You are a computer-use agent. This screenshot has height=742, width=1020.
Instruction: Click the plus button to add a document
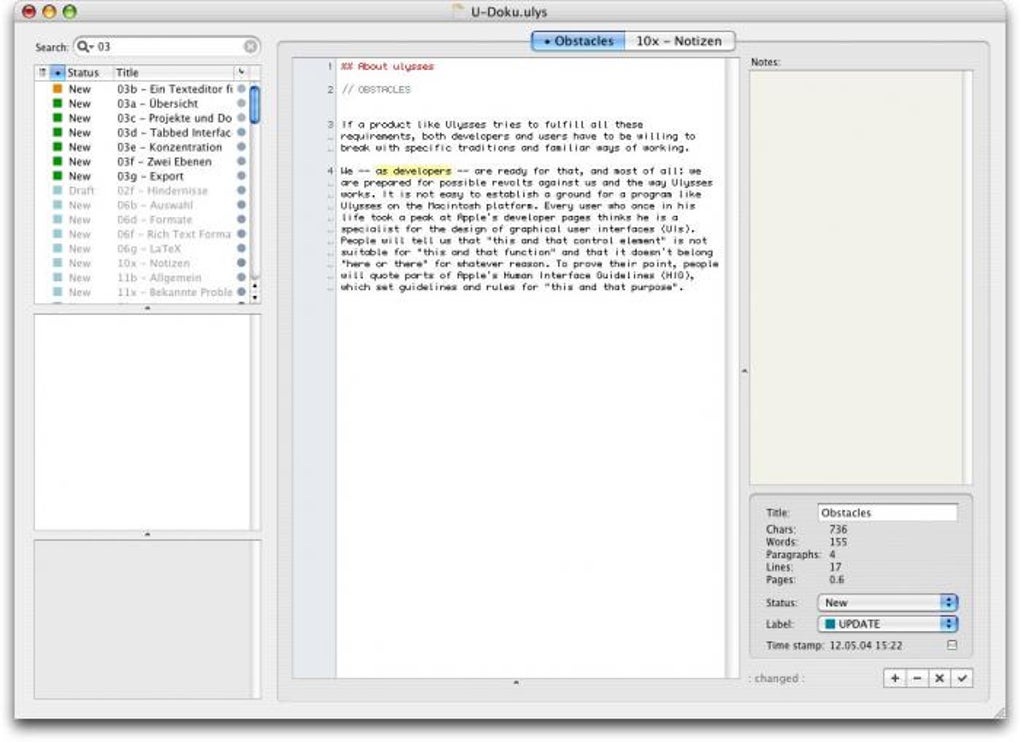click(895, 678)
